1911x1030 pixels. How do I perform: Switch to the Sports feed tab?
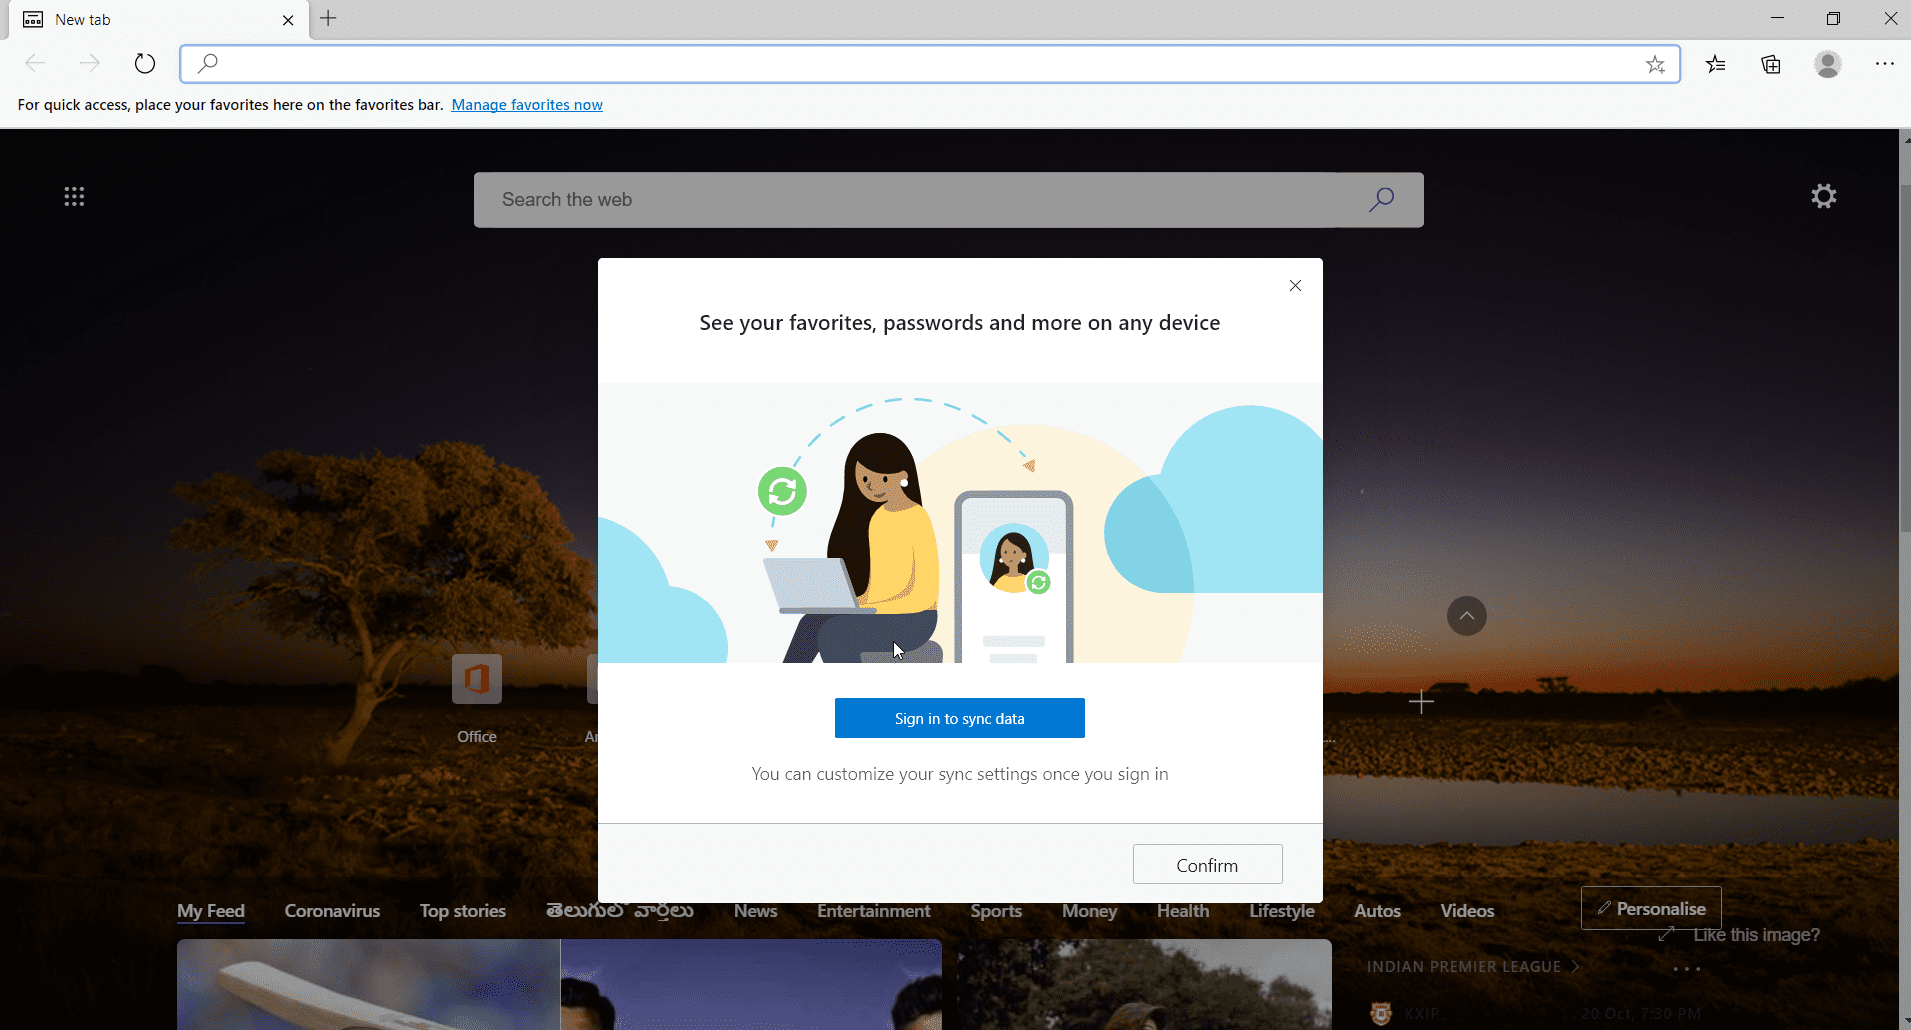[x=996, y=911]
